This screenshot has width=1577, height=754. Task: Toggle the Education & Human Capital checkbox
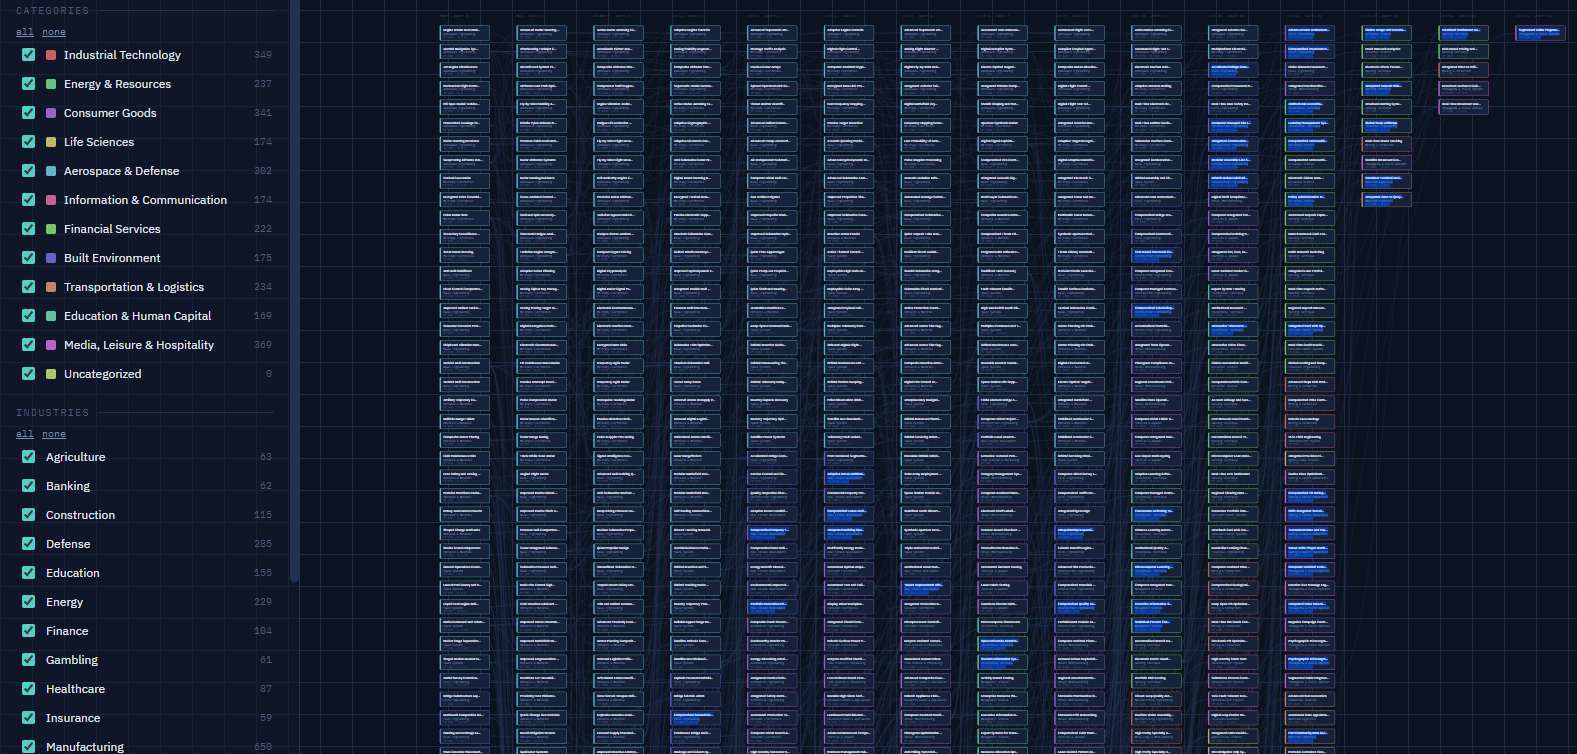pyautogui.click(x=29, y=316)
